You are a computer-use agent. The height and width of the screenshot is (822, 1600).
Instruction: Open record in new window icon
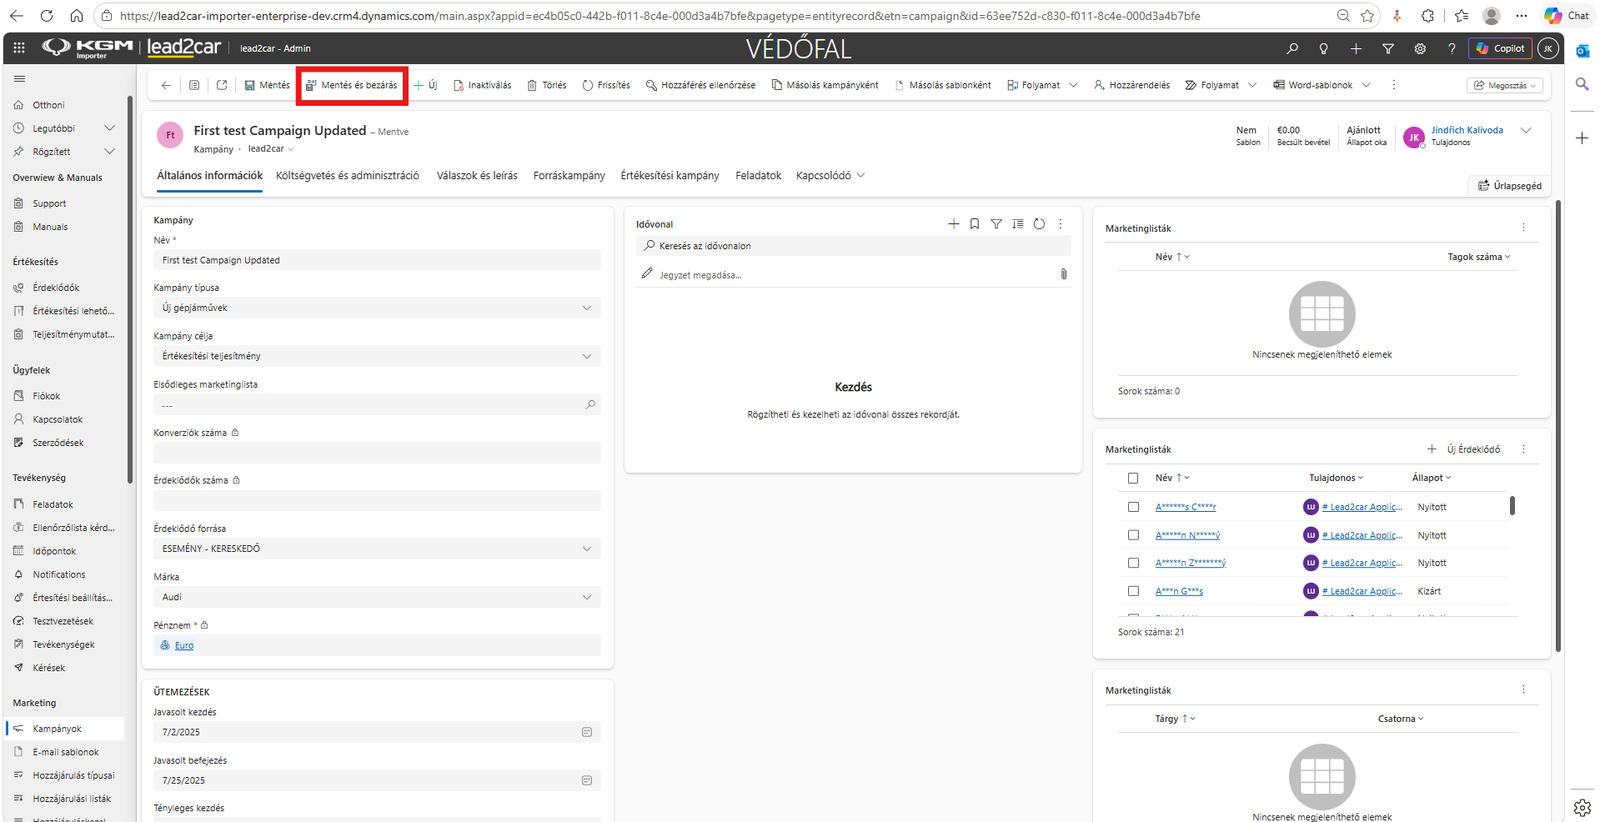coord(222,85)
